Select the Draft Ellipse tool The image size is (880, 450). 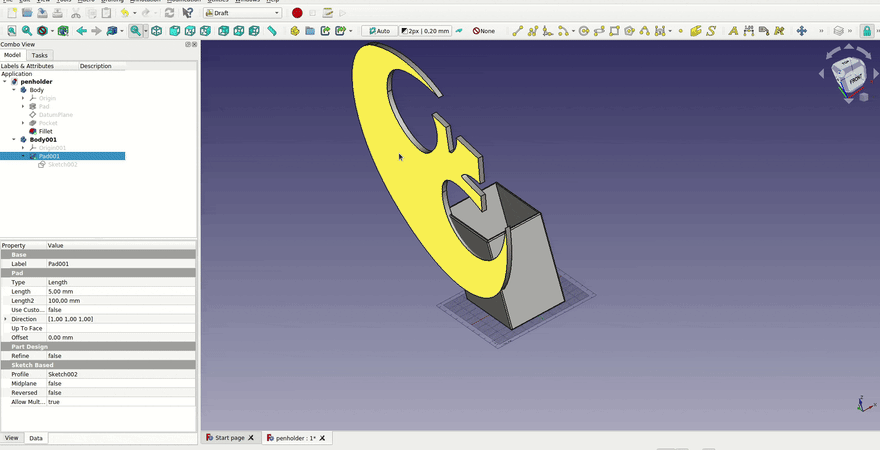pos(599,31)
